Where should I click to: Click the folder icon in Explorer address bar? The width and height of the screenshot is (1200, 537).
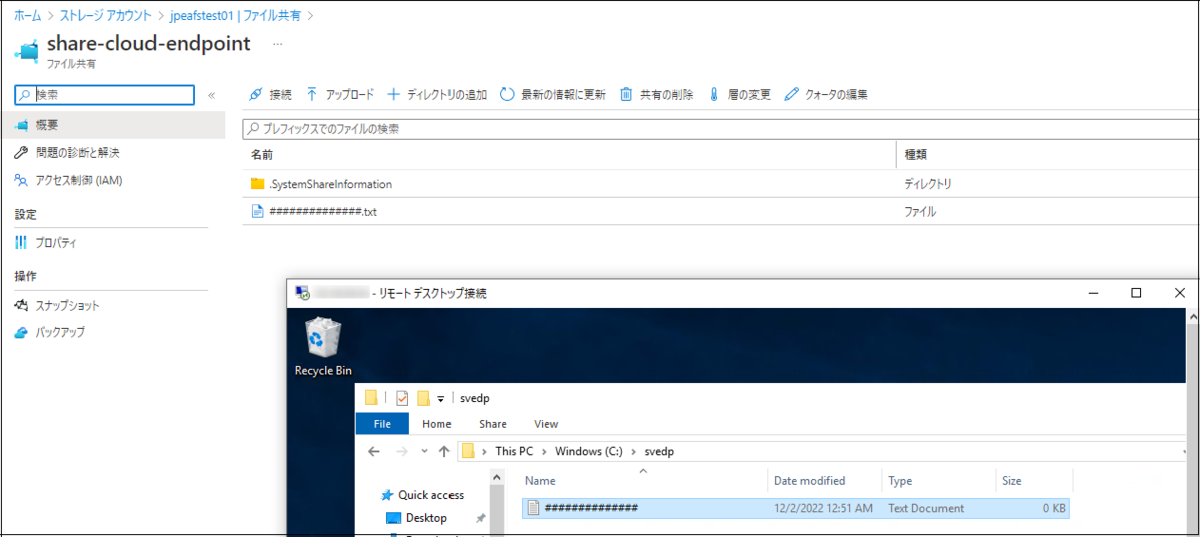click(467, 452)
